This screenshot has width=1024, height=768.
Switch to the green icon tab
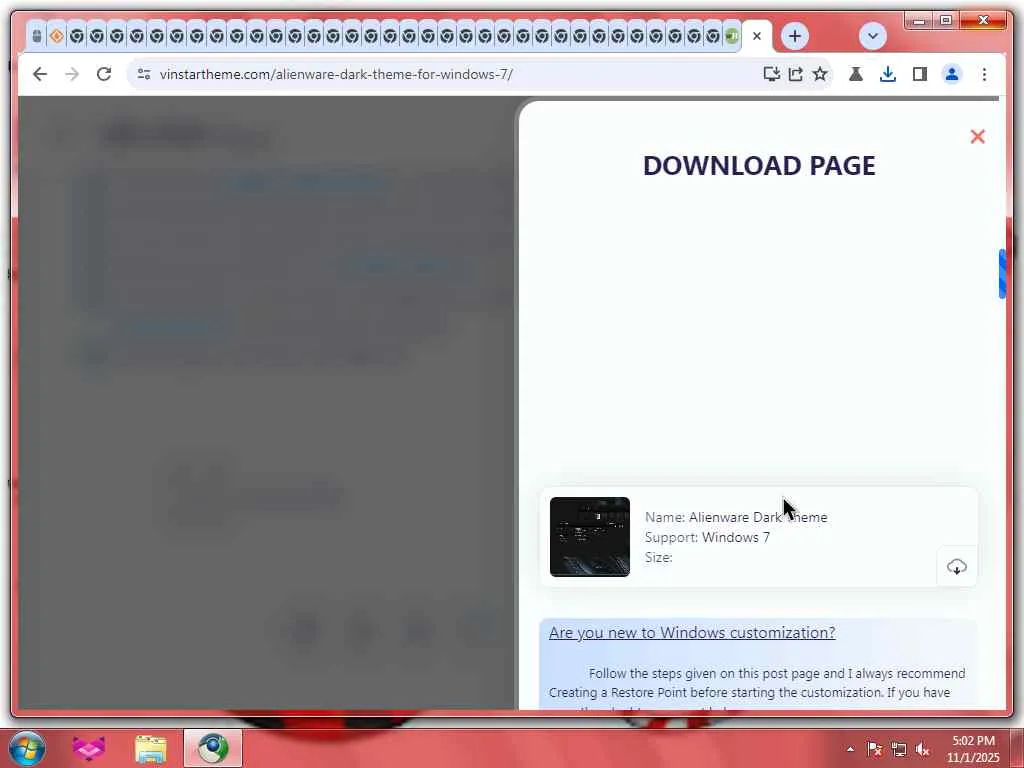[732, 36]
